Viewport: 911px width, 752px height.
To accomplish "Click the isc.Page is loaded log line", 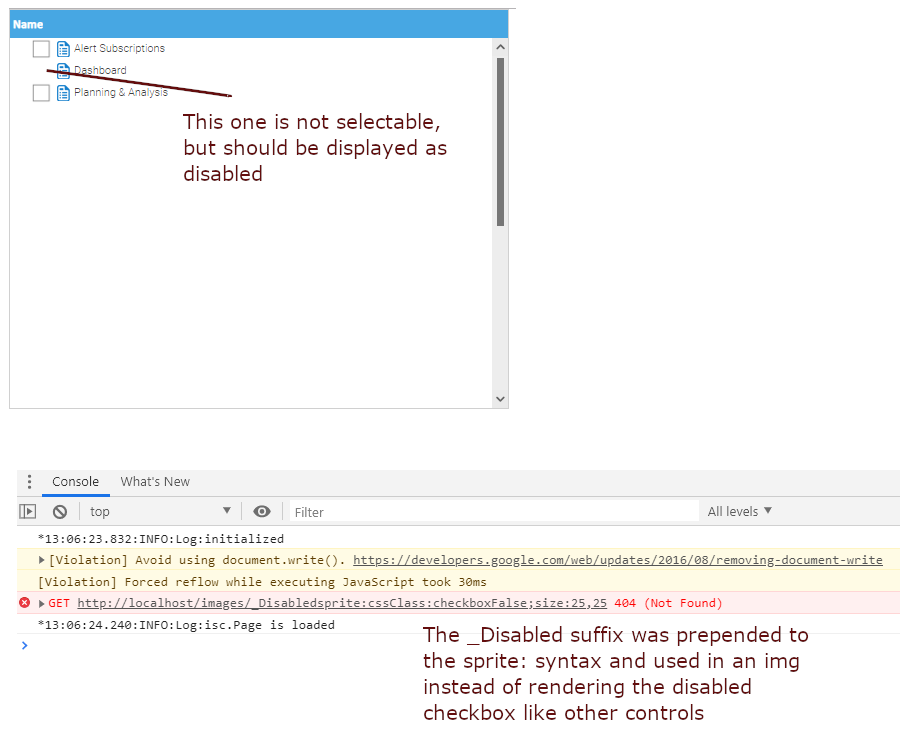I will pyautogui.click(x=186, y=625).
